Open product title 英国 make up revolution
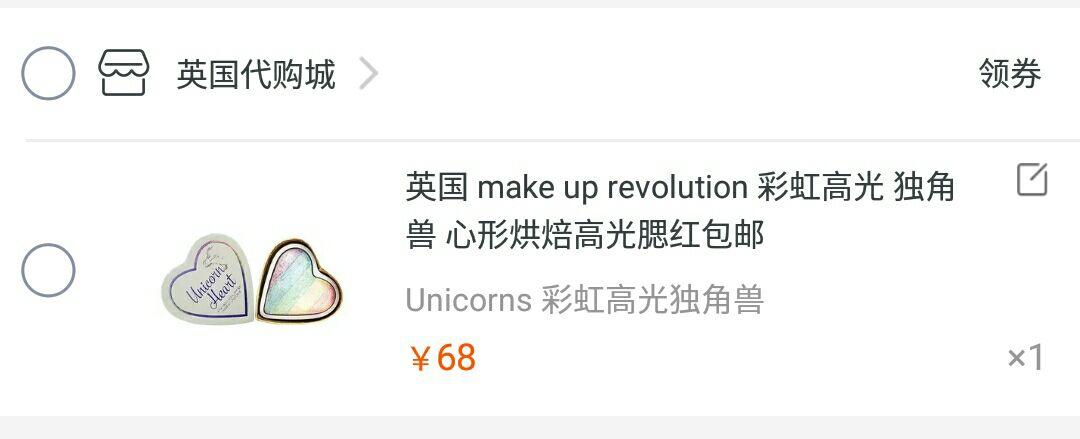This screenshot has height=439, width=1080. 679,212
